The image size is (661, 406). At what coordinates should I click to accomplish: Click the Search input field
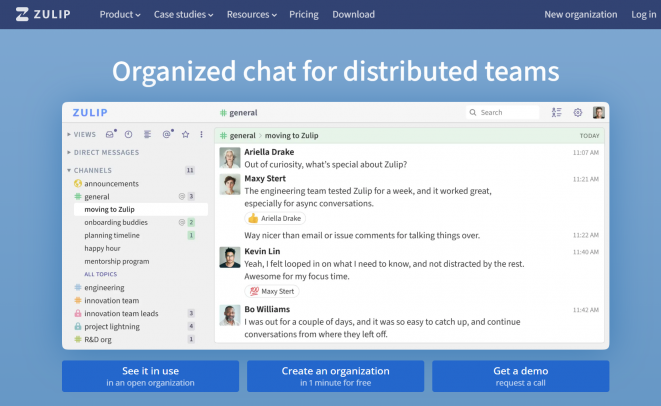pos(503,113)
